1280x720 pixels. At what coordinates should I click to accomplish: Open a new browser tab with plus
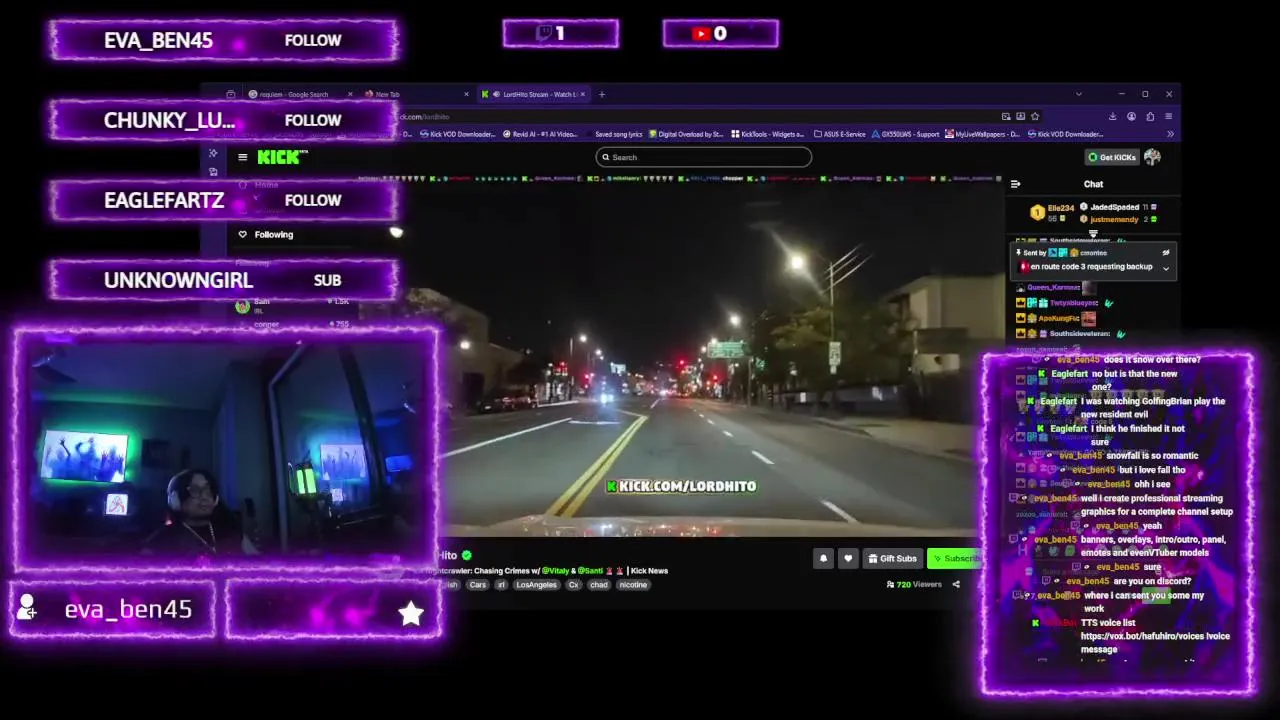tap(601, 94)
